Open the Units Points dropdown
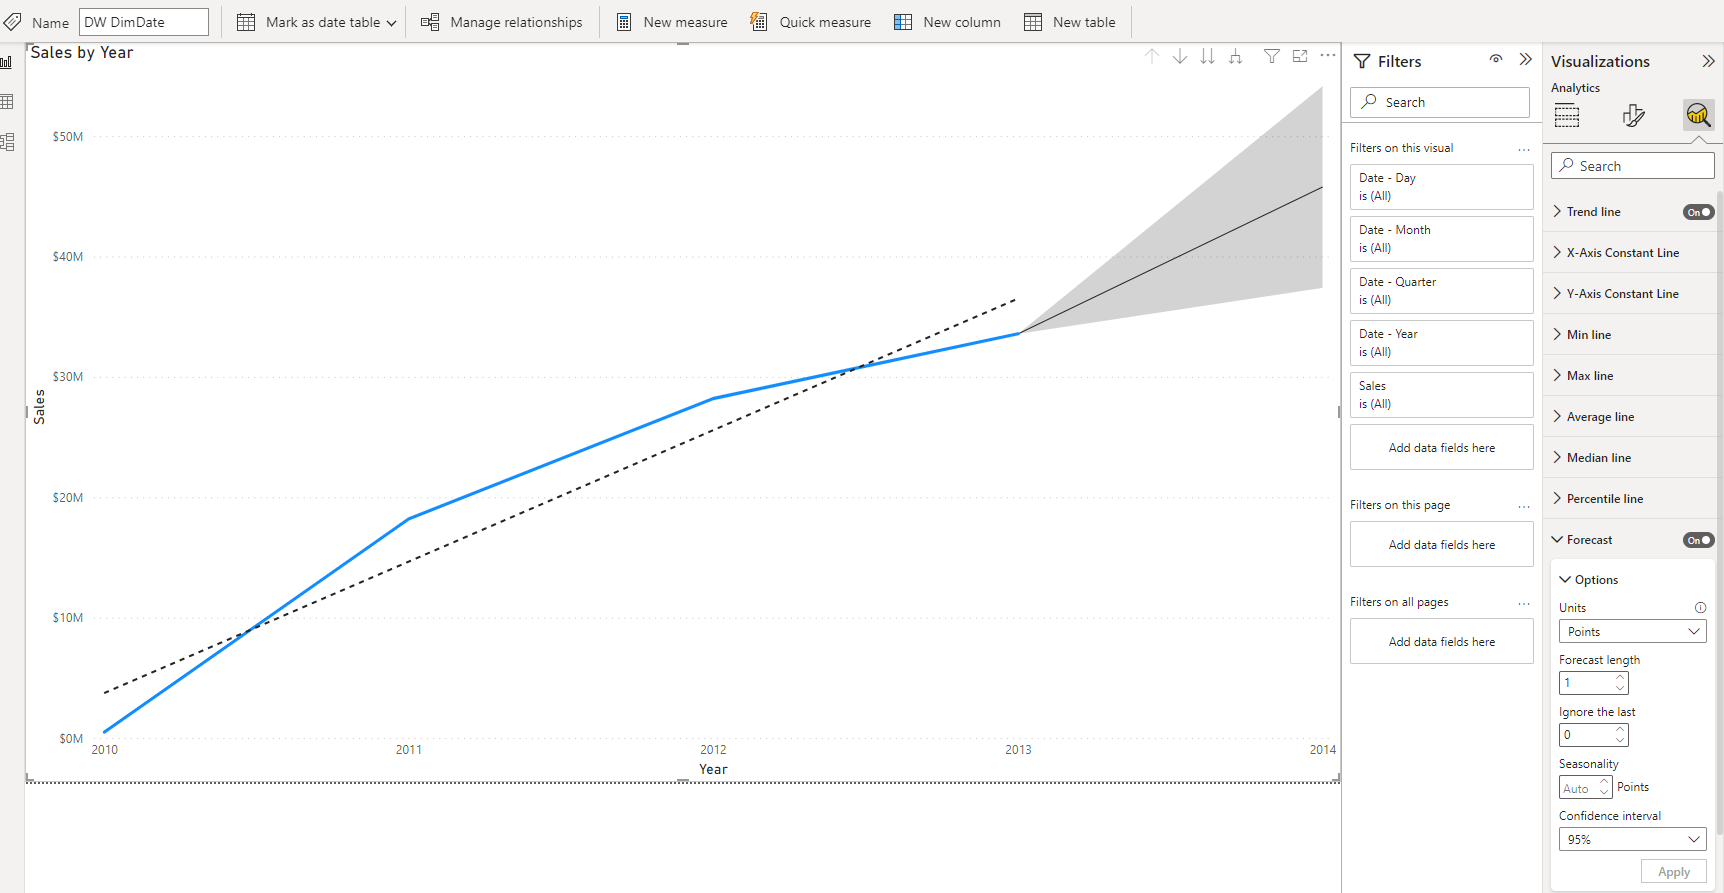Screen dimensions: 1724x893 [1632, 632]
